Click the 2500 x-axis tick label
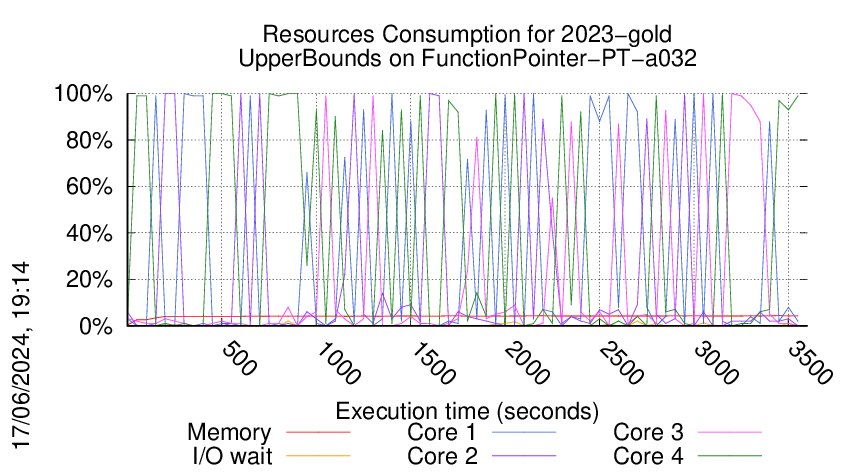The width and height of the screenshot is (850, 475). tap(621, 363)
